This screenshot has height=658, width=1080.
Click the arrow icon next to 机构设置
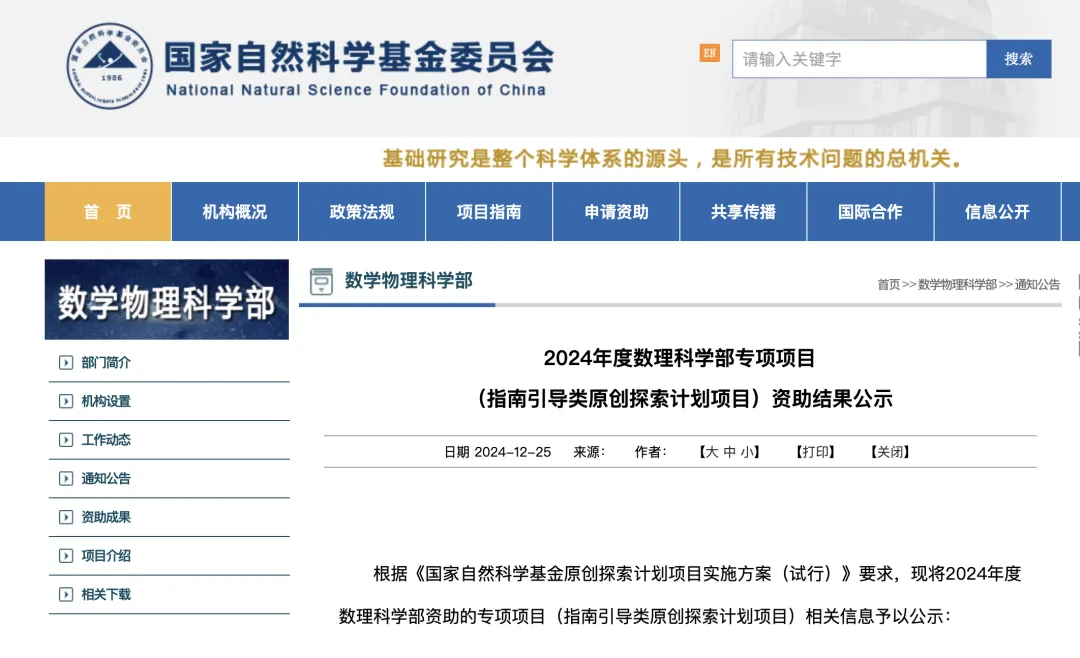66,401
